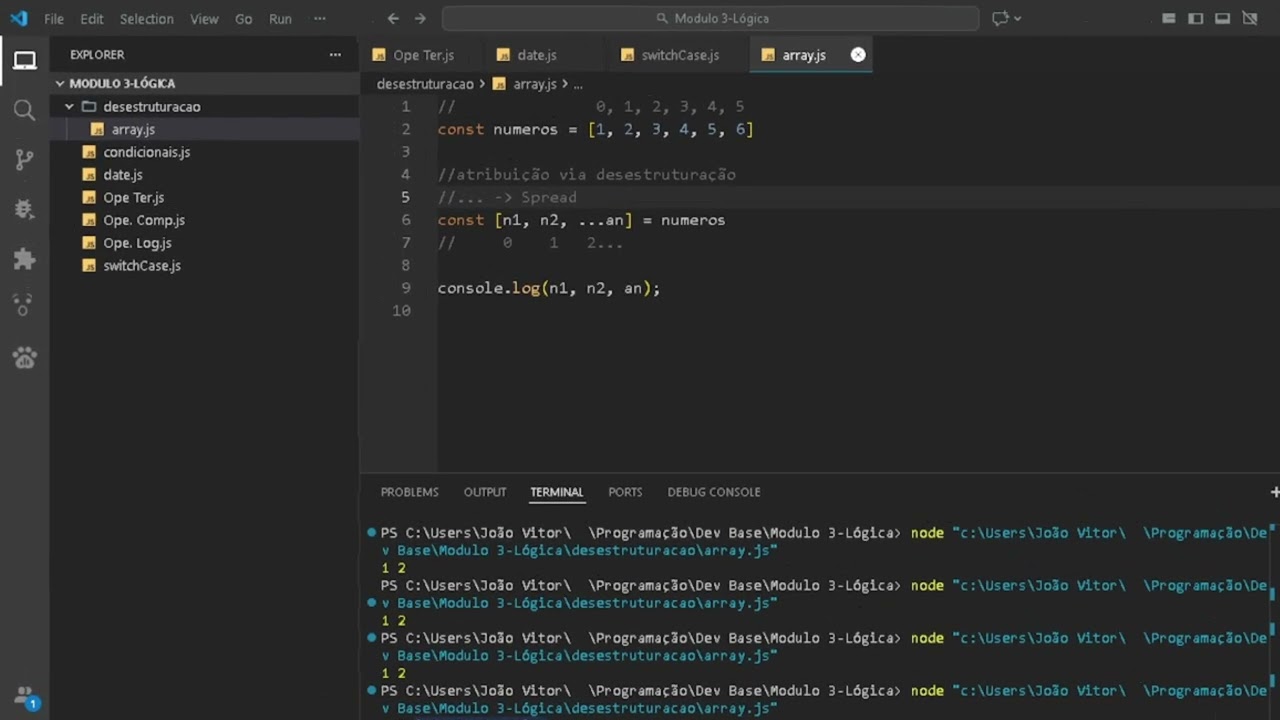
Task: Open switchCase.js in the explorer tree
Action: (205, 266)
